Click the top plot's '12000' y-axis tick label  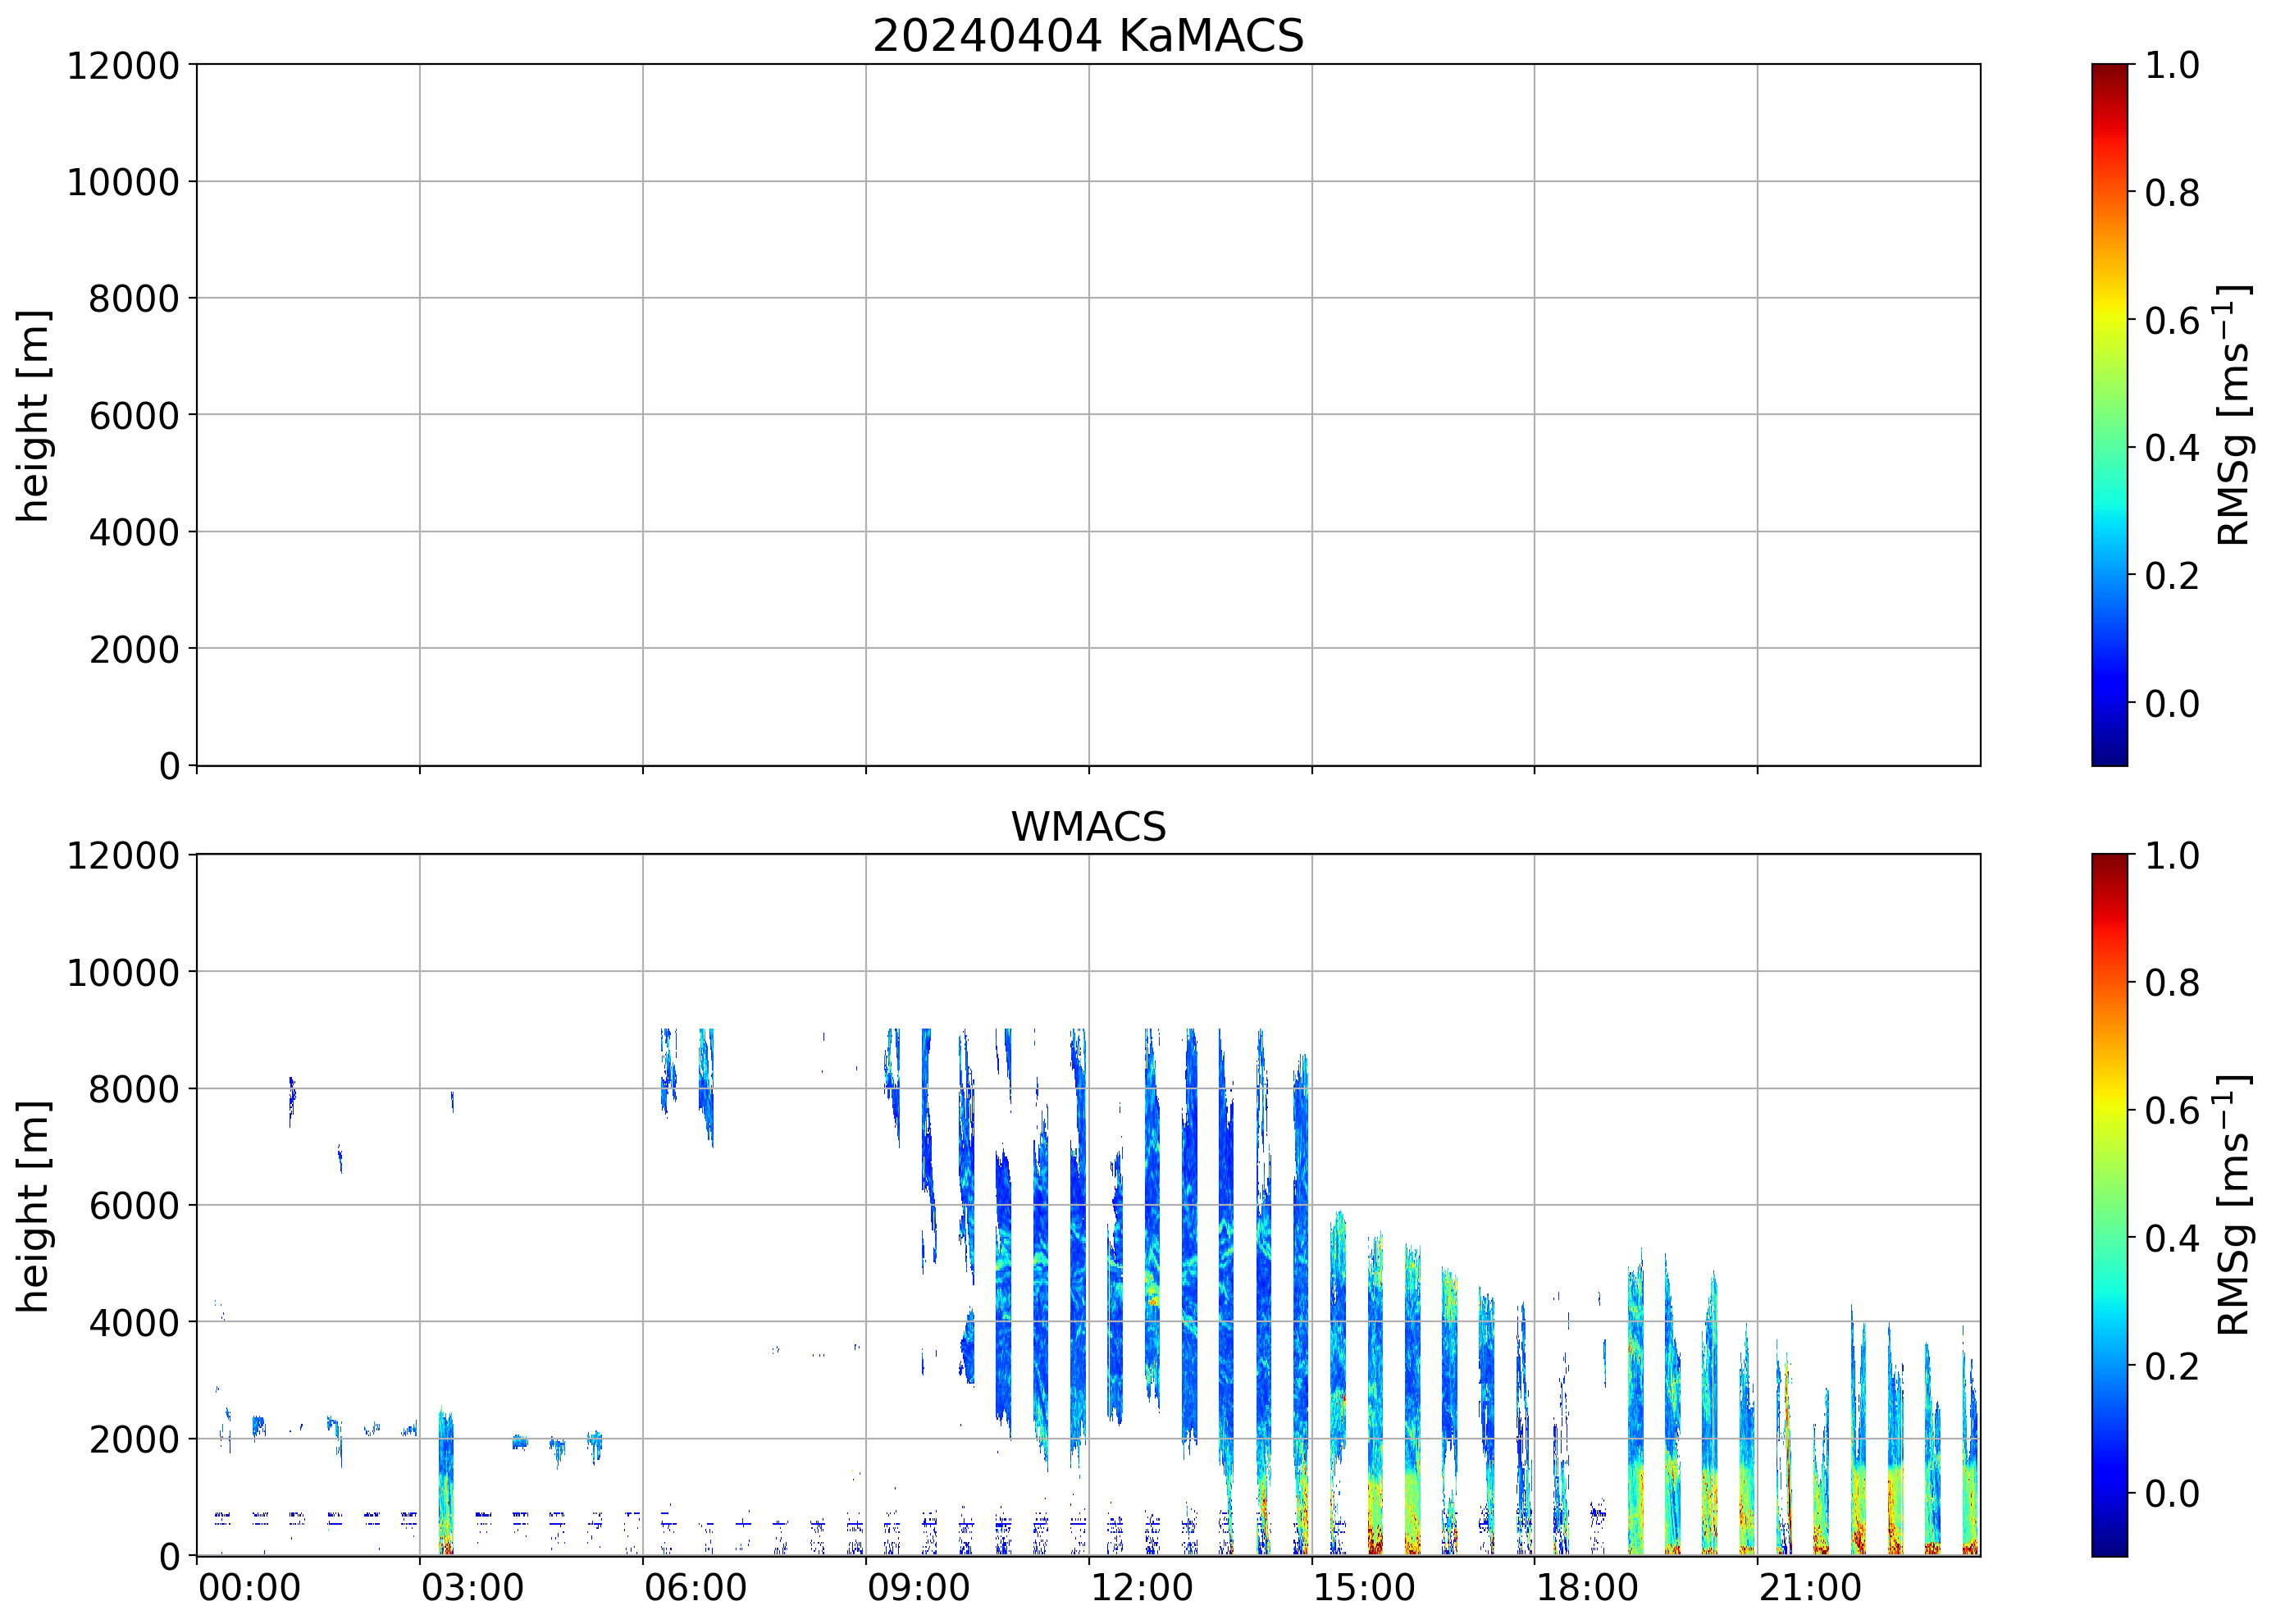tap(122, 66)
